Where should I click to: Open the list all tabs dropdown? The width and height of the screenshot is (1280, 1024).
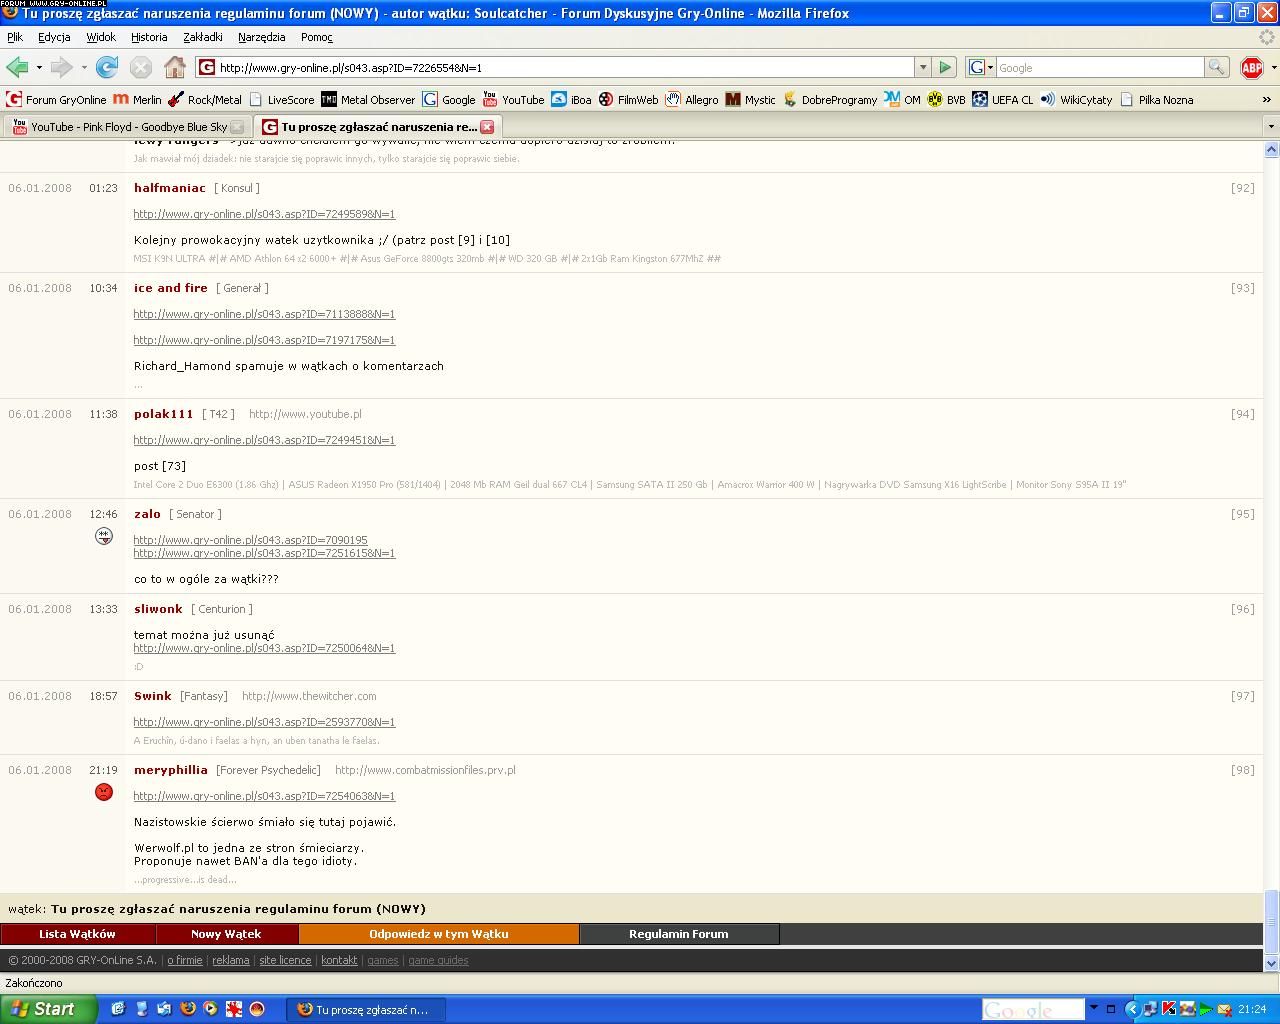coord(1271,127)
